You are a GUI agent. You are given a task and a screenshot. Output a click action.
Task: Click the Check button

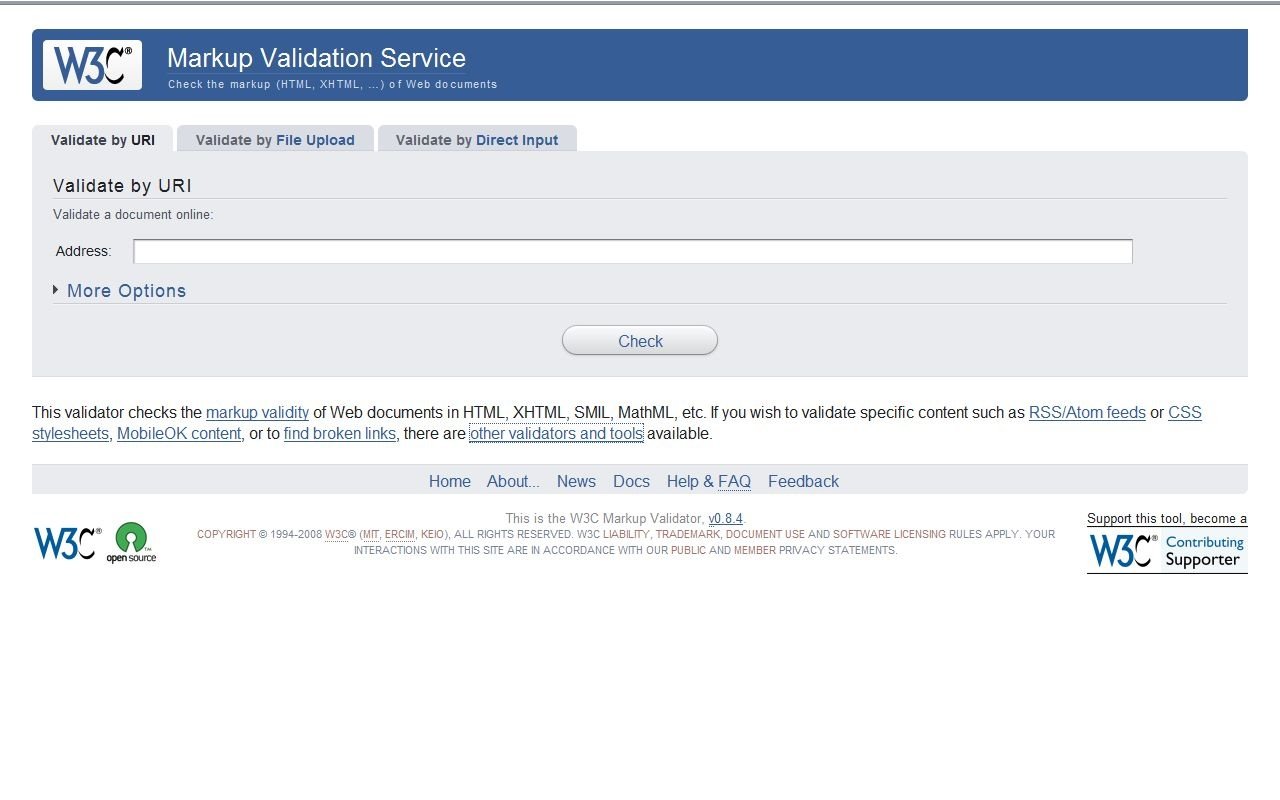640,341
